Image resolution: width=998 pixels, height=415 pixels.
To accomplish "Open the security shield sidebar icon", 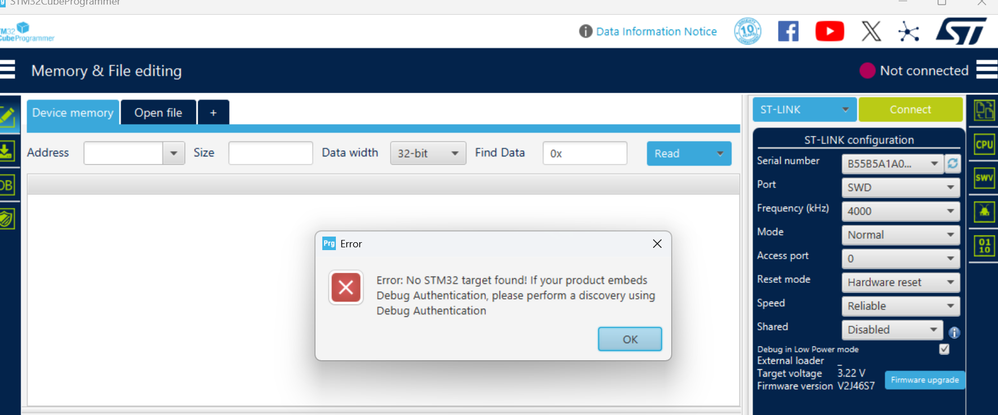I will pyautogui.click(x=6, y=219).
